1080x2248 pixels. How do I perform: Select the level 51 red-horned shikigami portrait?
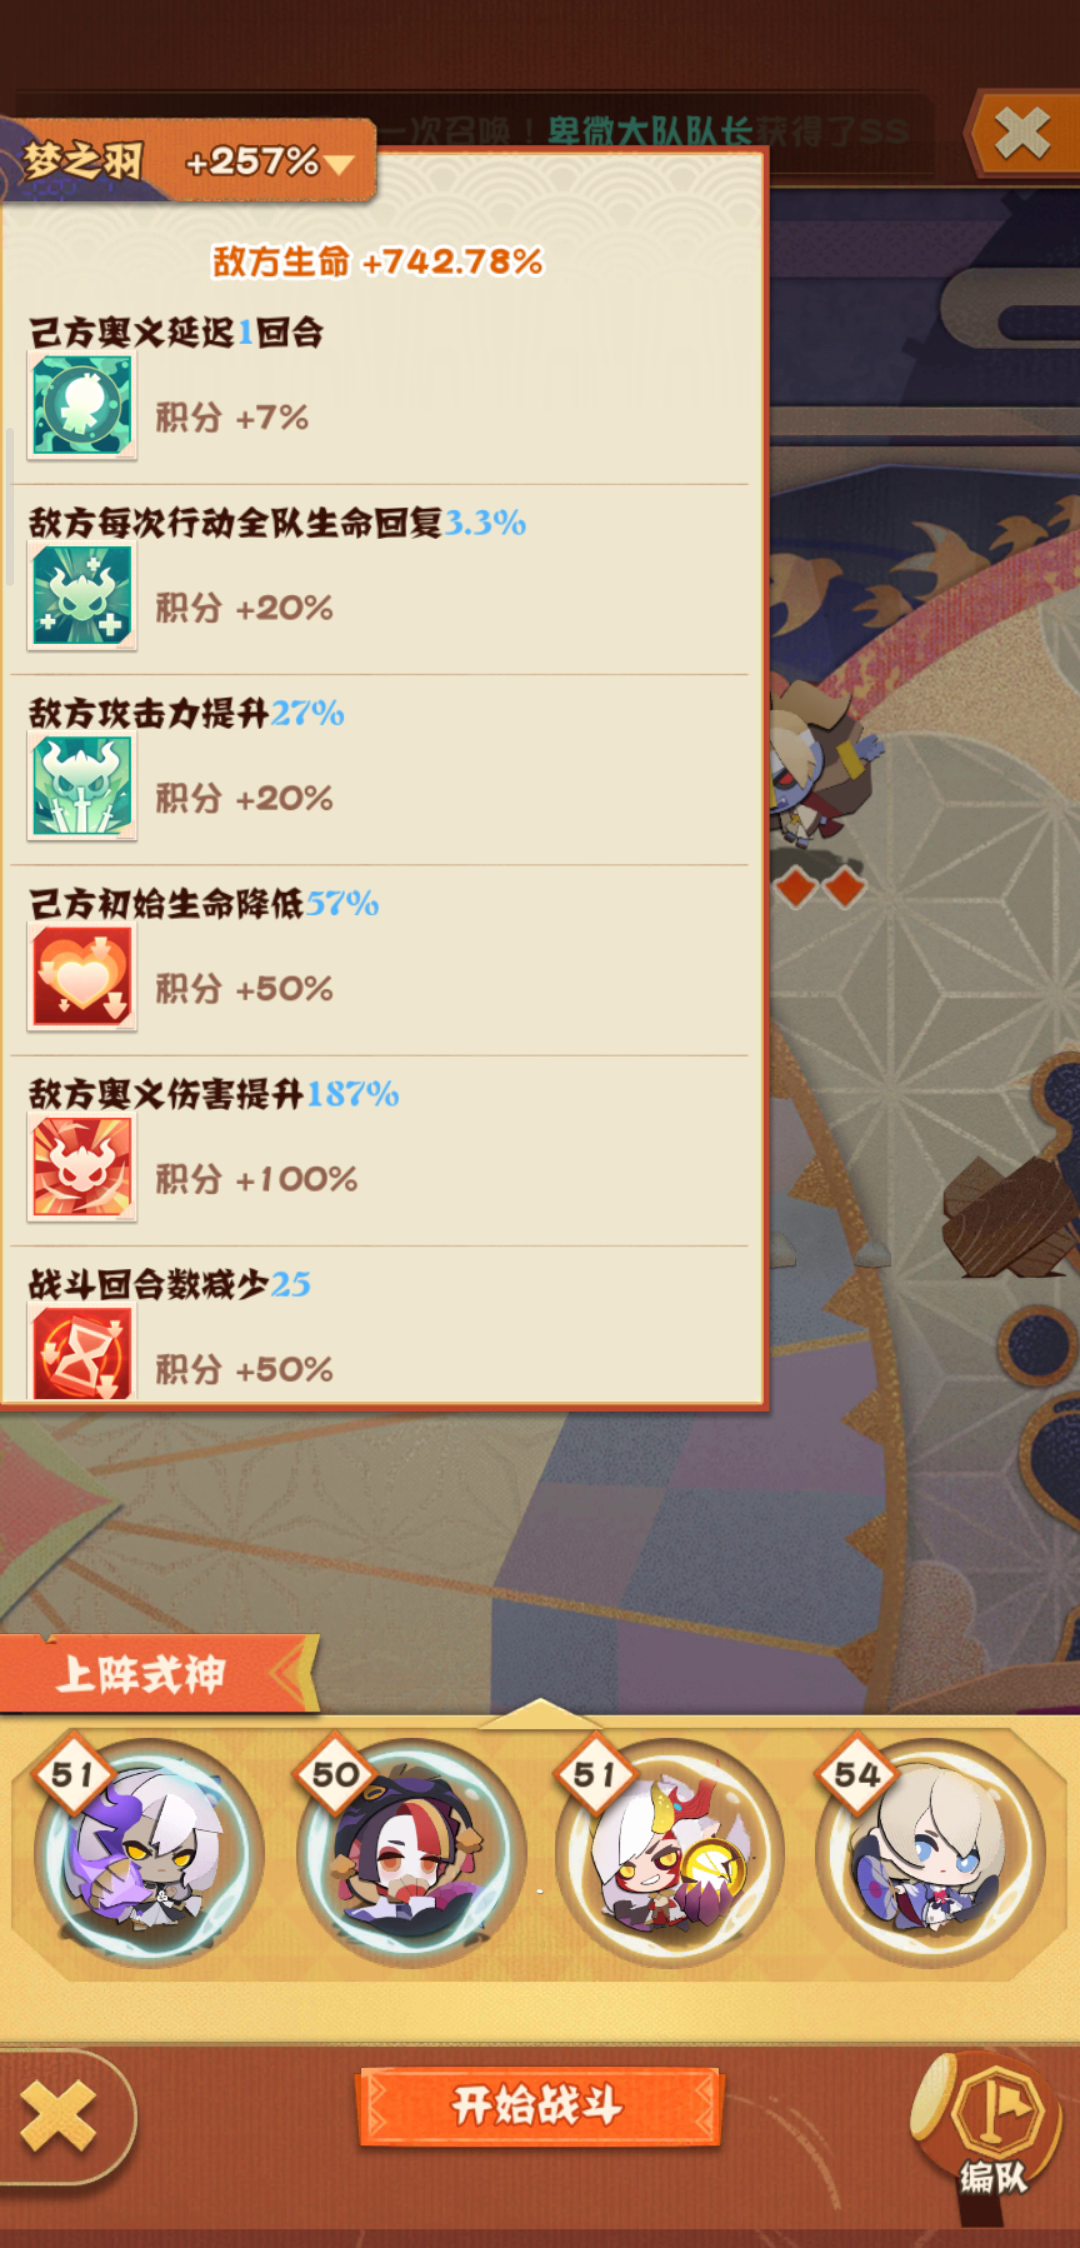coord(670,1851)
